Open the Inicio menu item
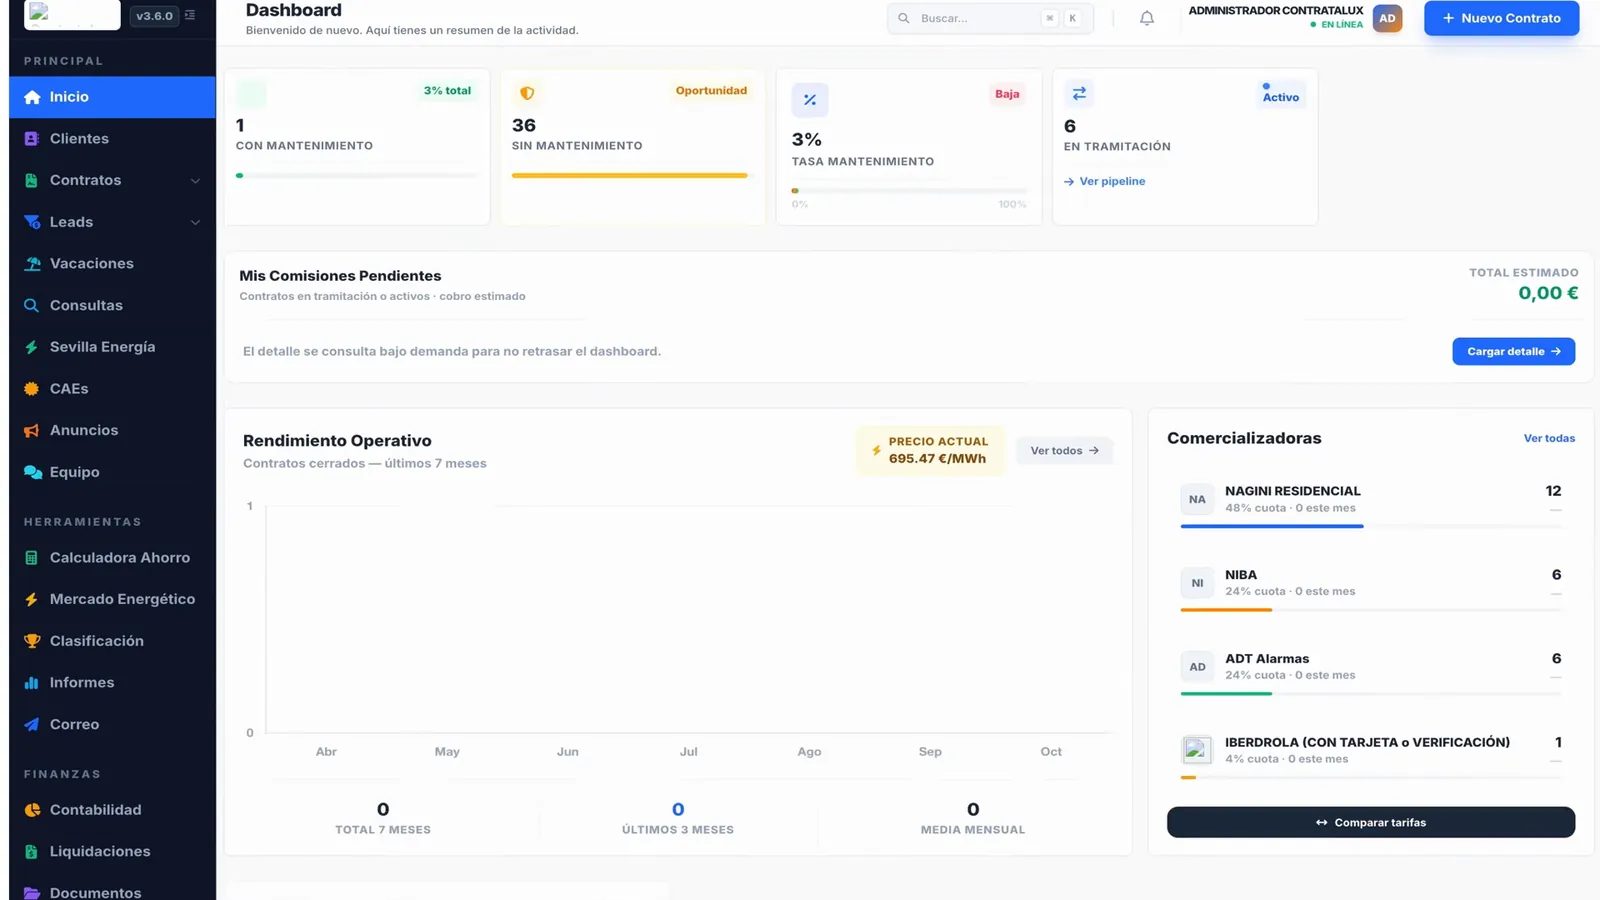This screenshot has width=1600, height=900. click(x=112, y=97)
